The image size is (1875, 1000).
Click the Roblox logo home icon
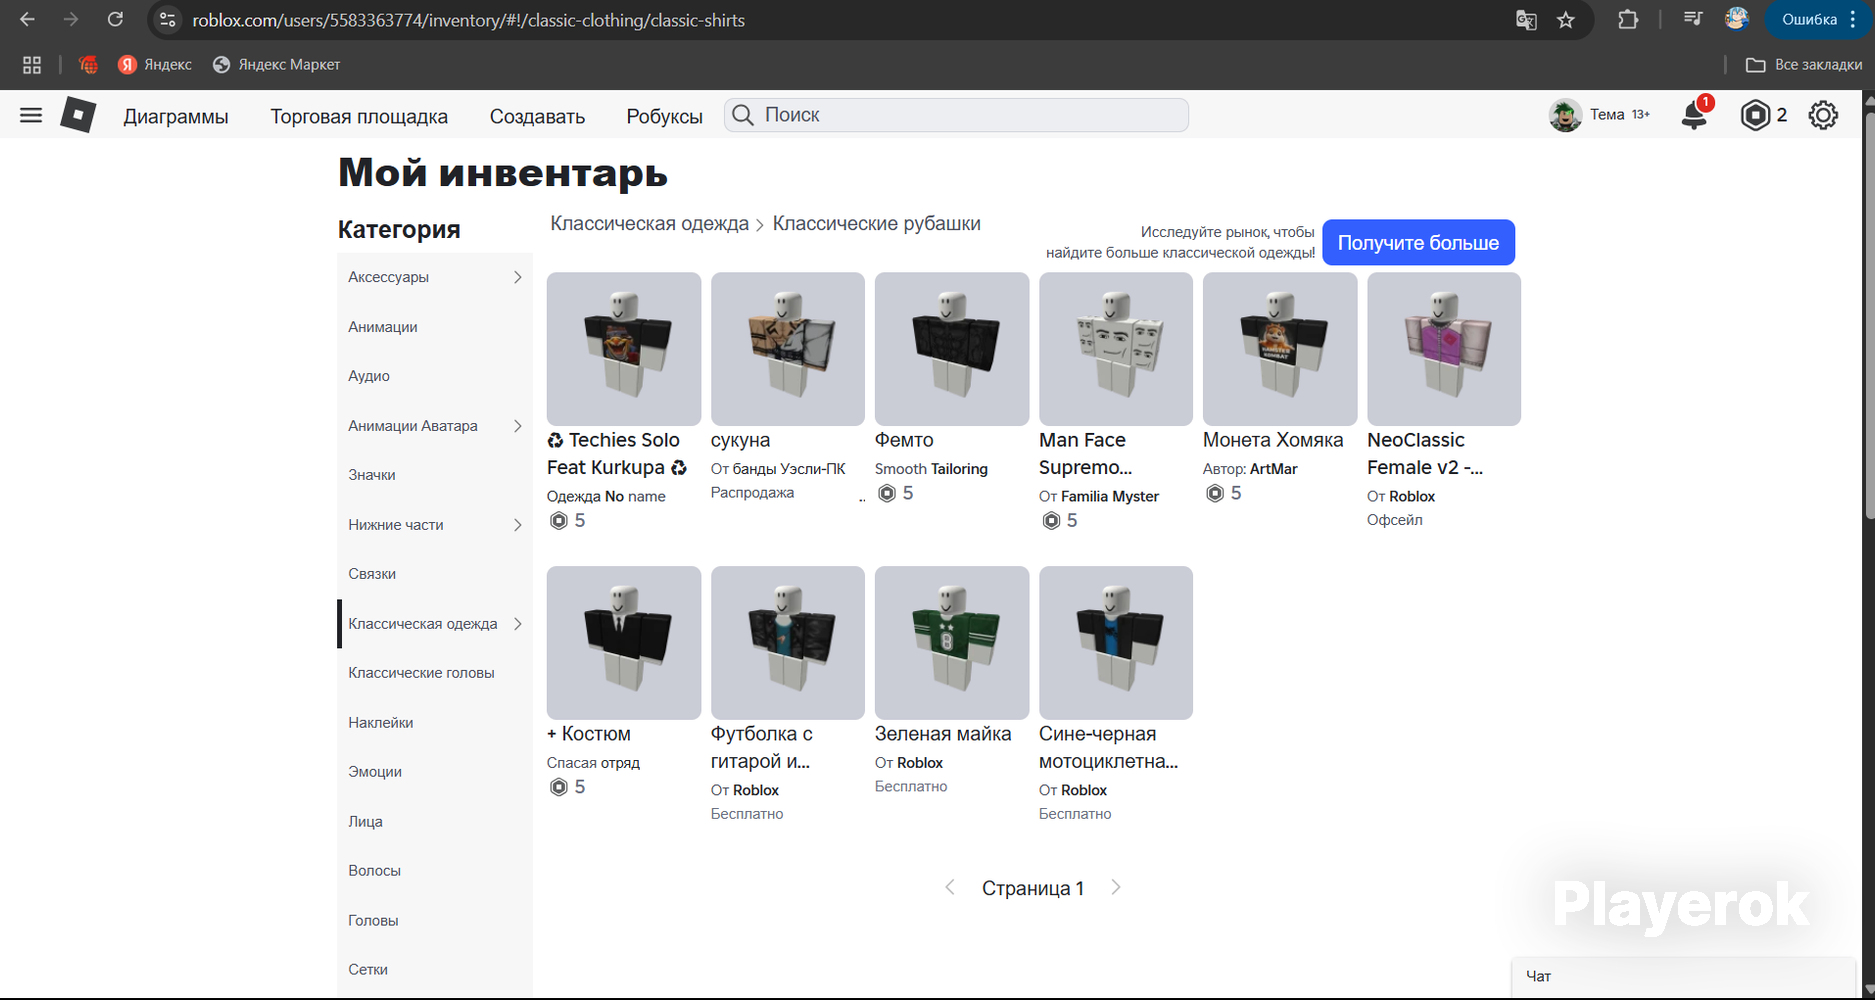click(78, 115)
